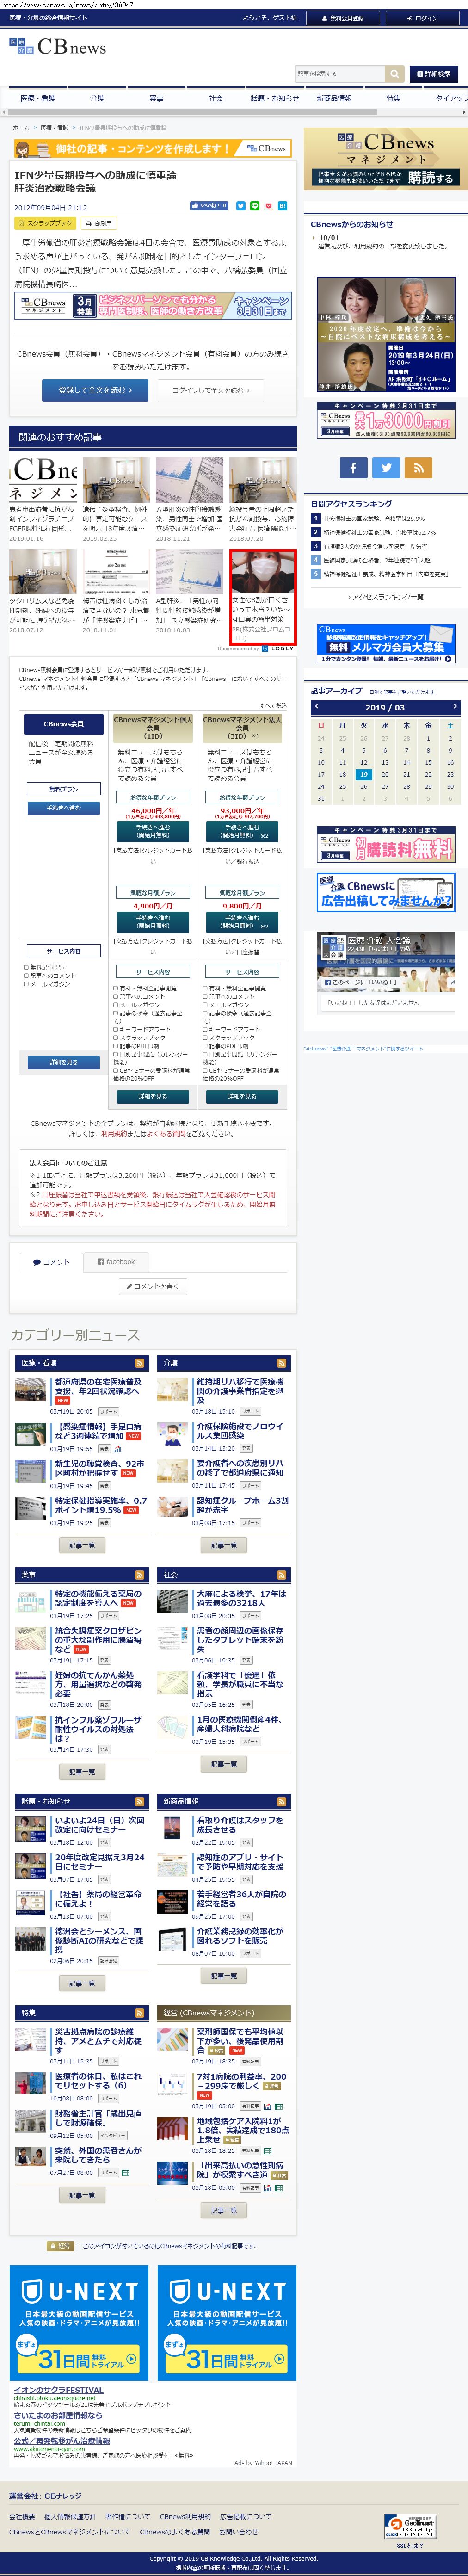Open 新商品情報 navigation menu
This screenshot has height=2576, width=468.
pyautogui.click(x=334, y=98)
